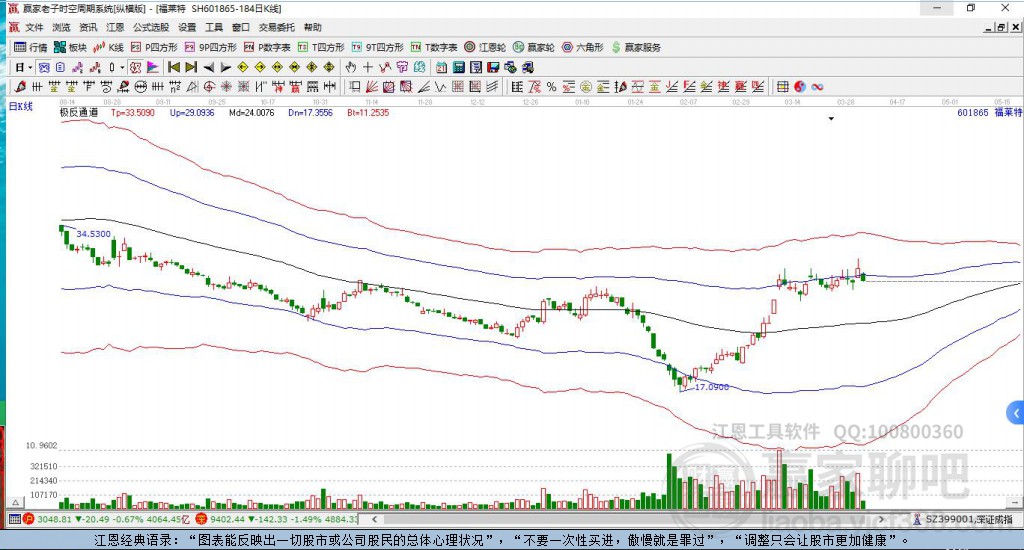Open the 板块 sector view
This screenshot has height=550, width=1024.
71,47
